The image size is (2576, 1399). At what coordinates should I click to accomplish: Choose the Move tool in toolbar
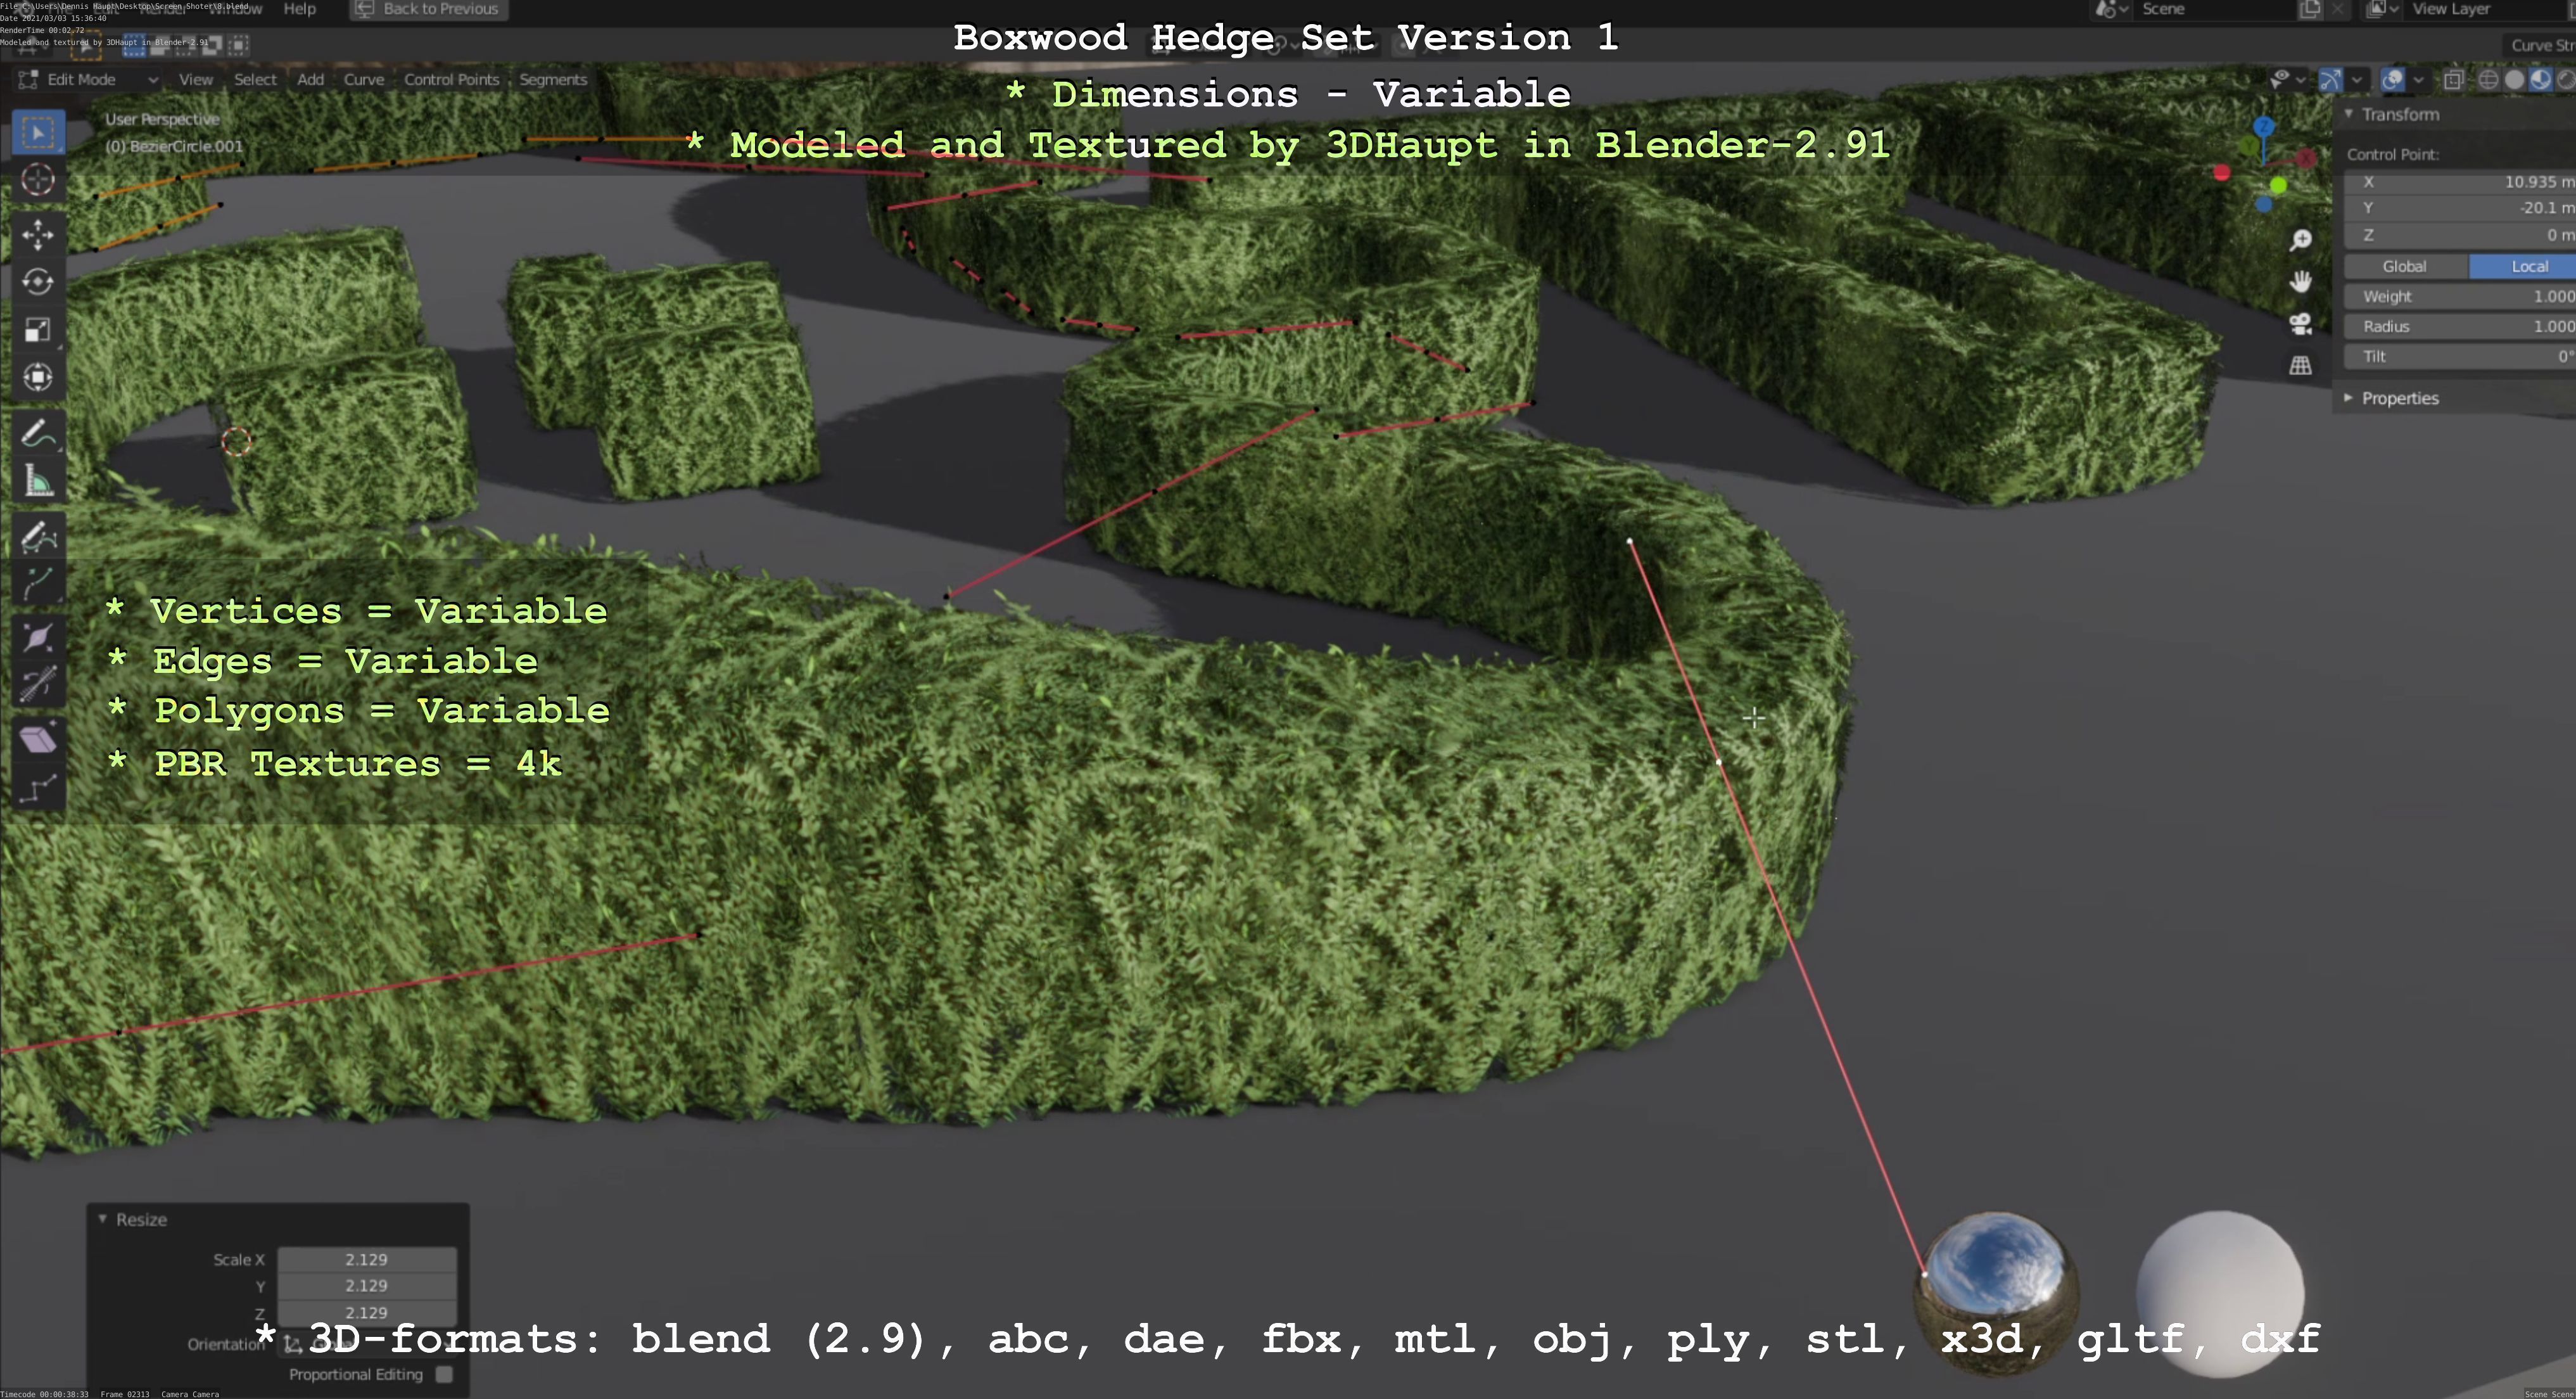[x=38, y=235]
